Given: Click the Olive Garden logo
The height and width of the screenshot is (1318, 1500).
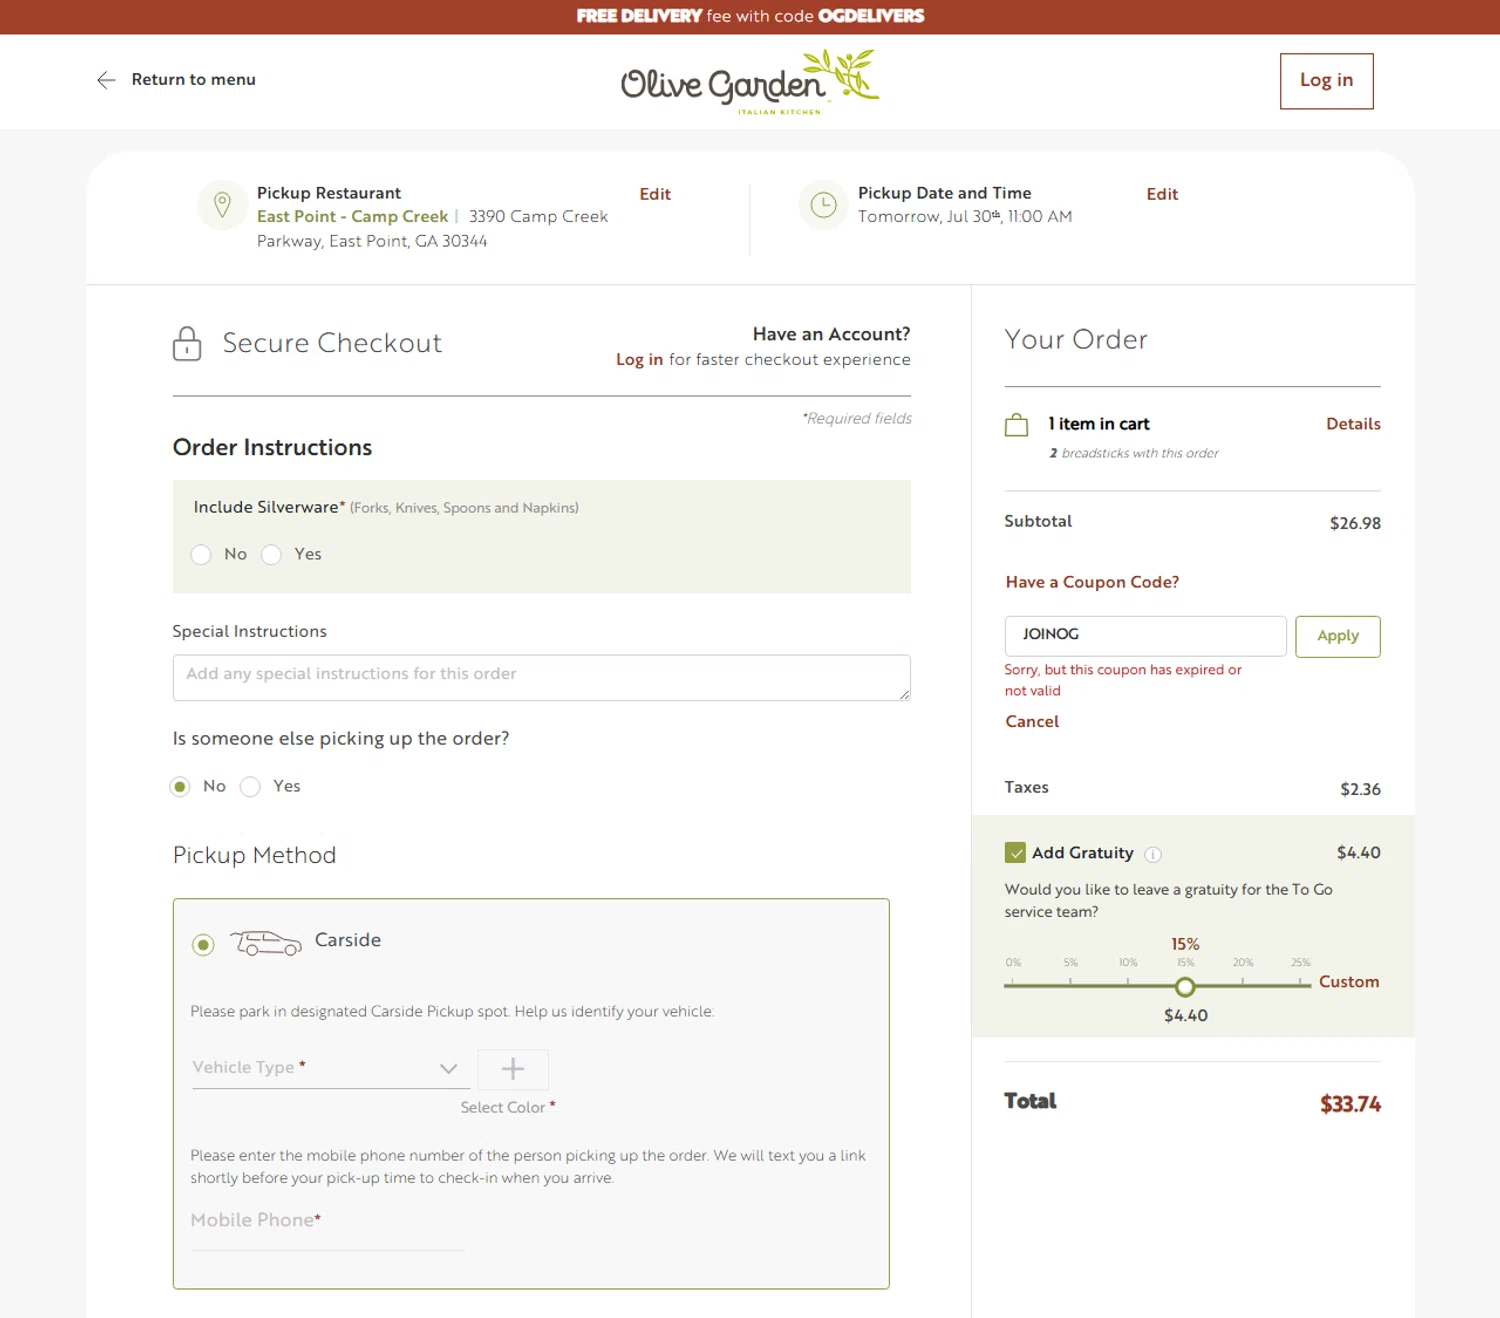Looking at the screenshot, I should pyautogui.click(x=750, y=82).
